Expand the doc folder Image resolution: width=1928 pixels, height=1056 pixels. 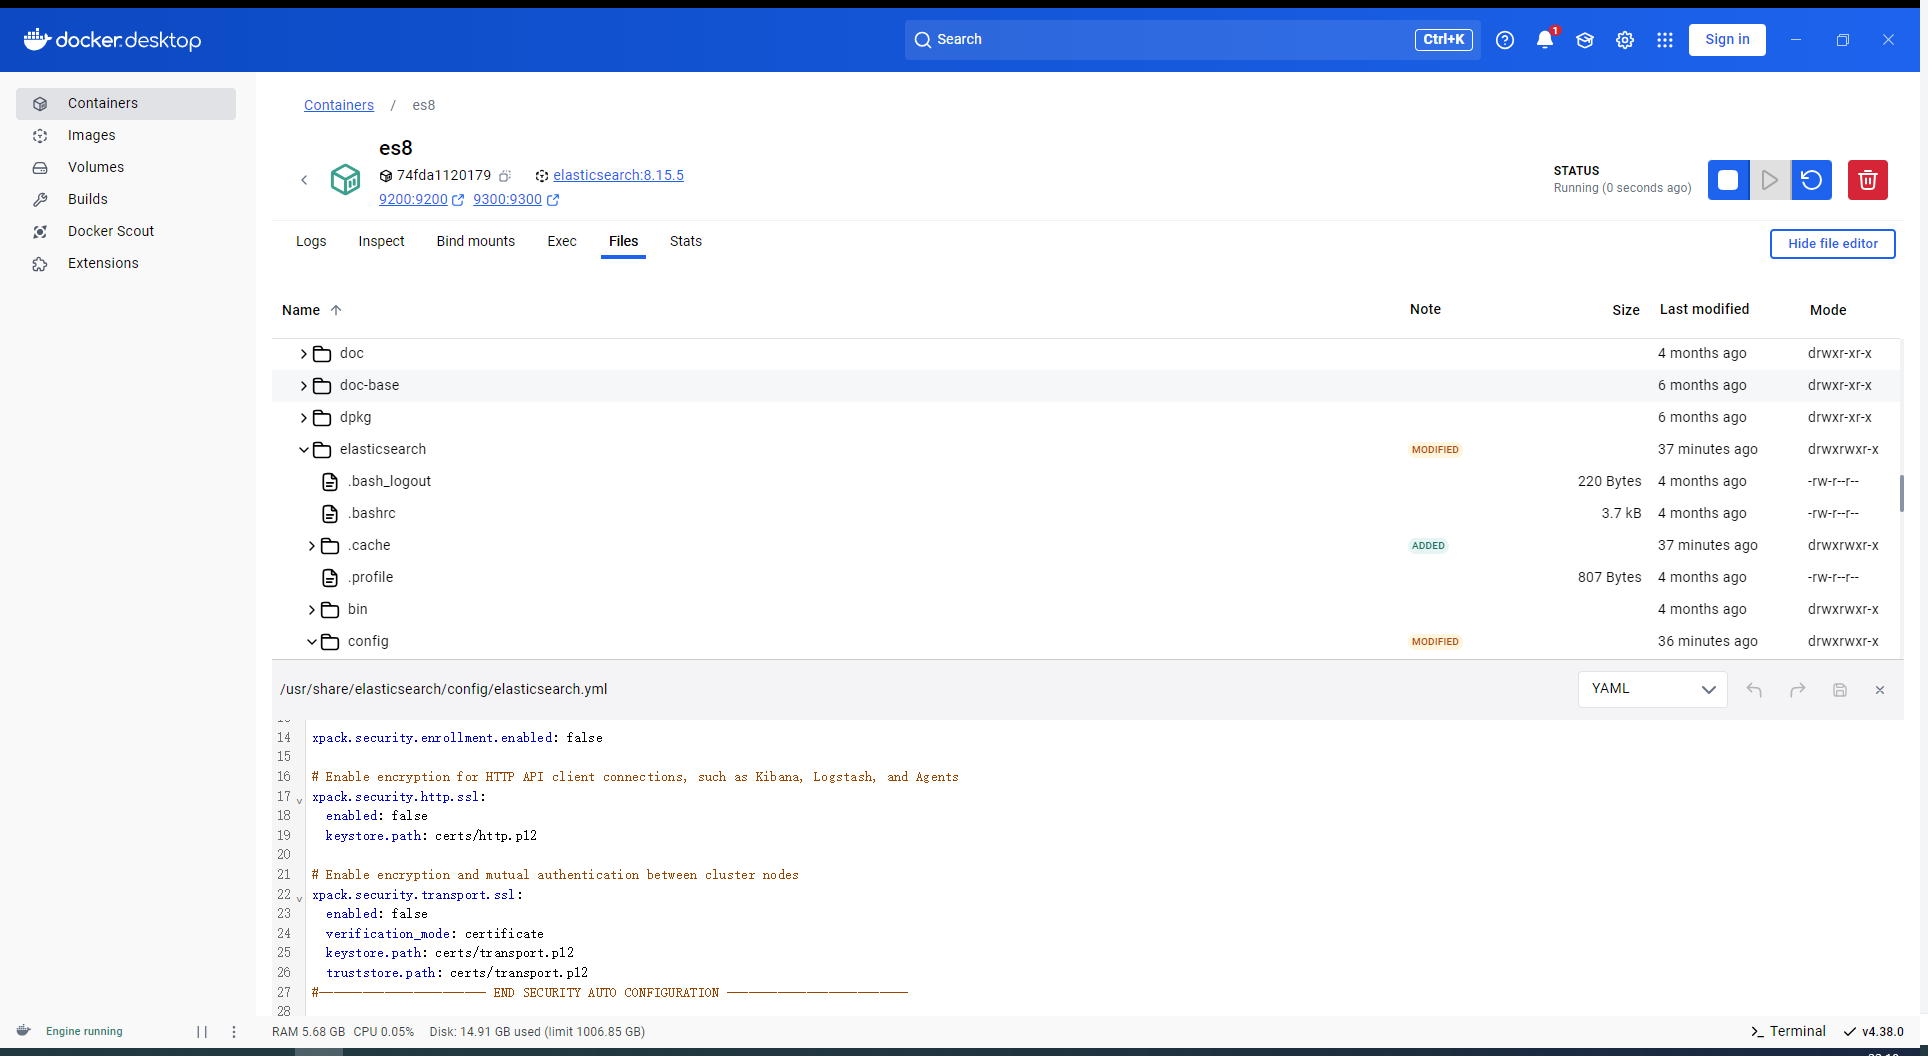[304, 354]
